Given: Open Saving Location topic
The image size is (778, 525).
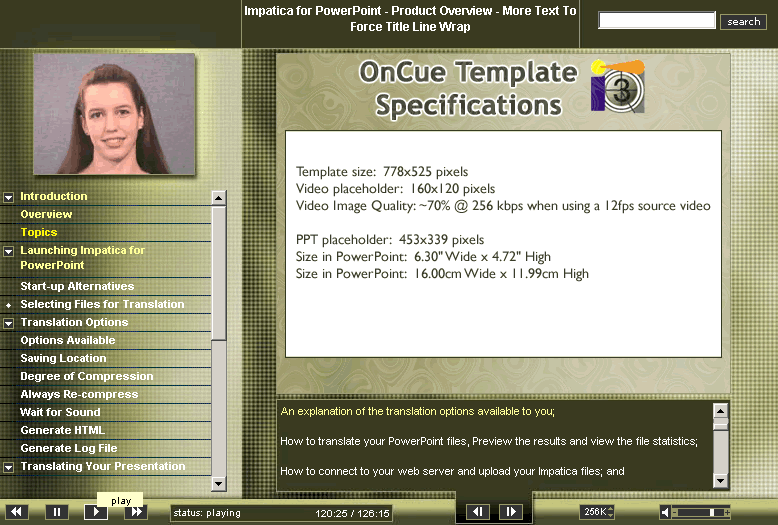Looking at the screenshot, I should pyautogui.click(x=63, y=358).
